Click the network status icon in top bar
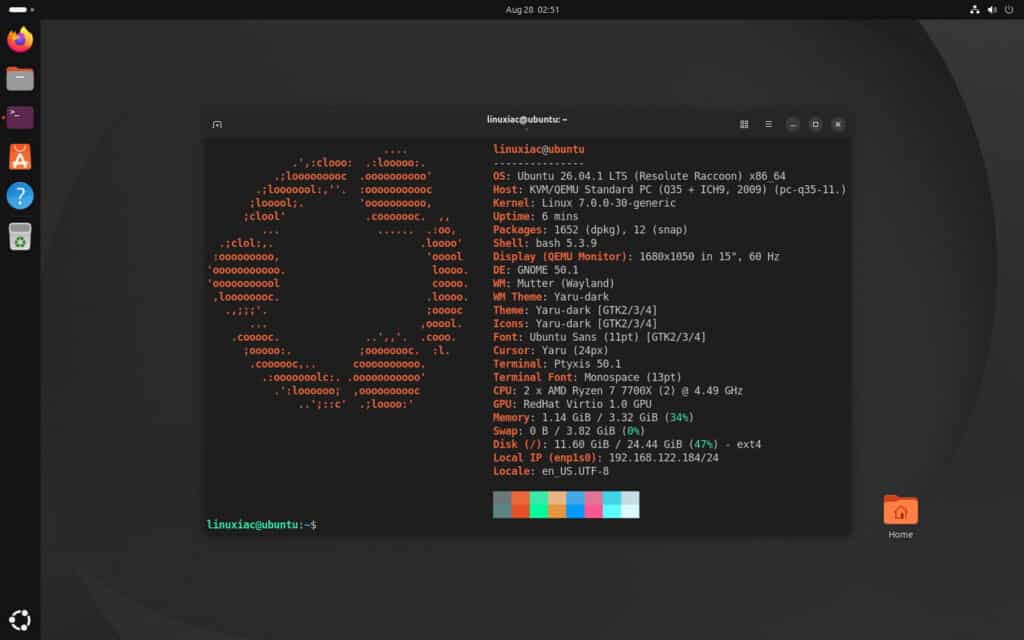This screenshot has height=640, width=1024. click(974, 10)
